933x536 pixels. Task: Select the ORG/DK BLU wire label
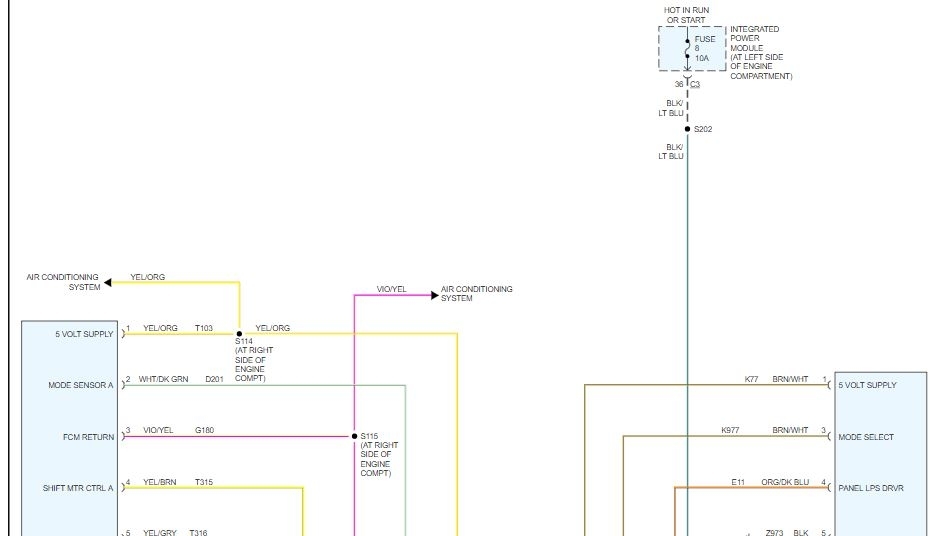[785, 482]
